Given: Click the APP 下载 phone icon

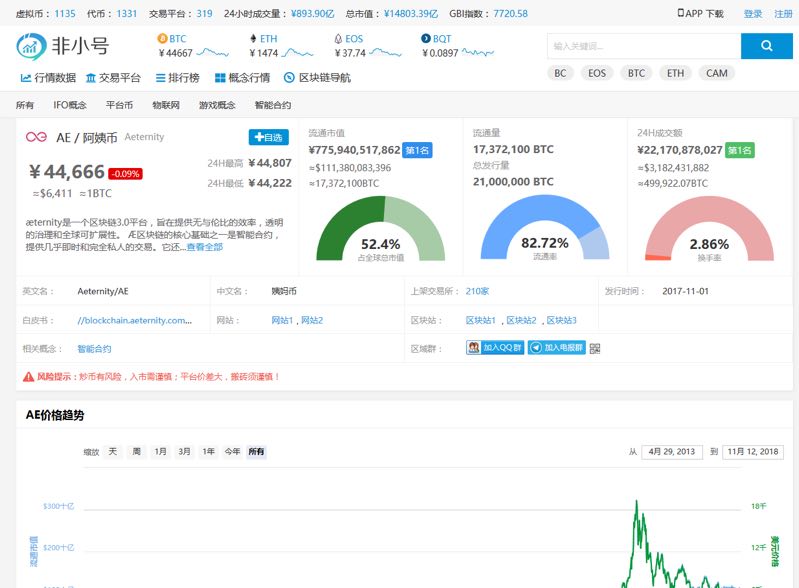Looking at the screenshot, I should pos(682,13).
